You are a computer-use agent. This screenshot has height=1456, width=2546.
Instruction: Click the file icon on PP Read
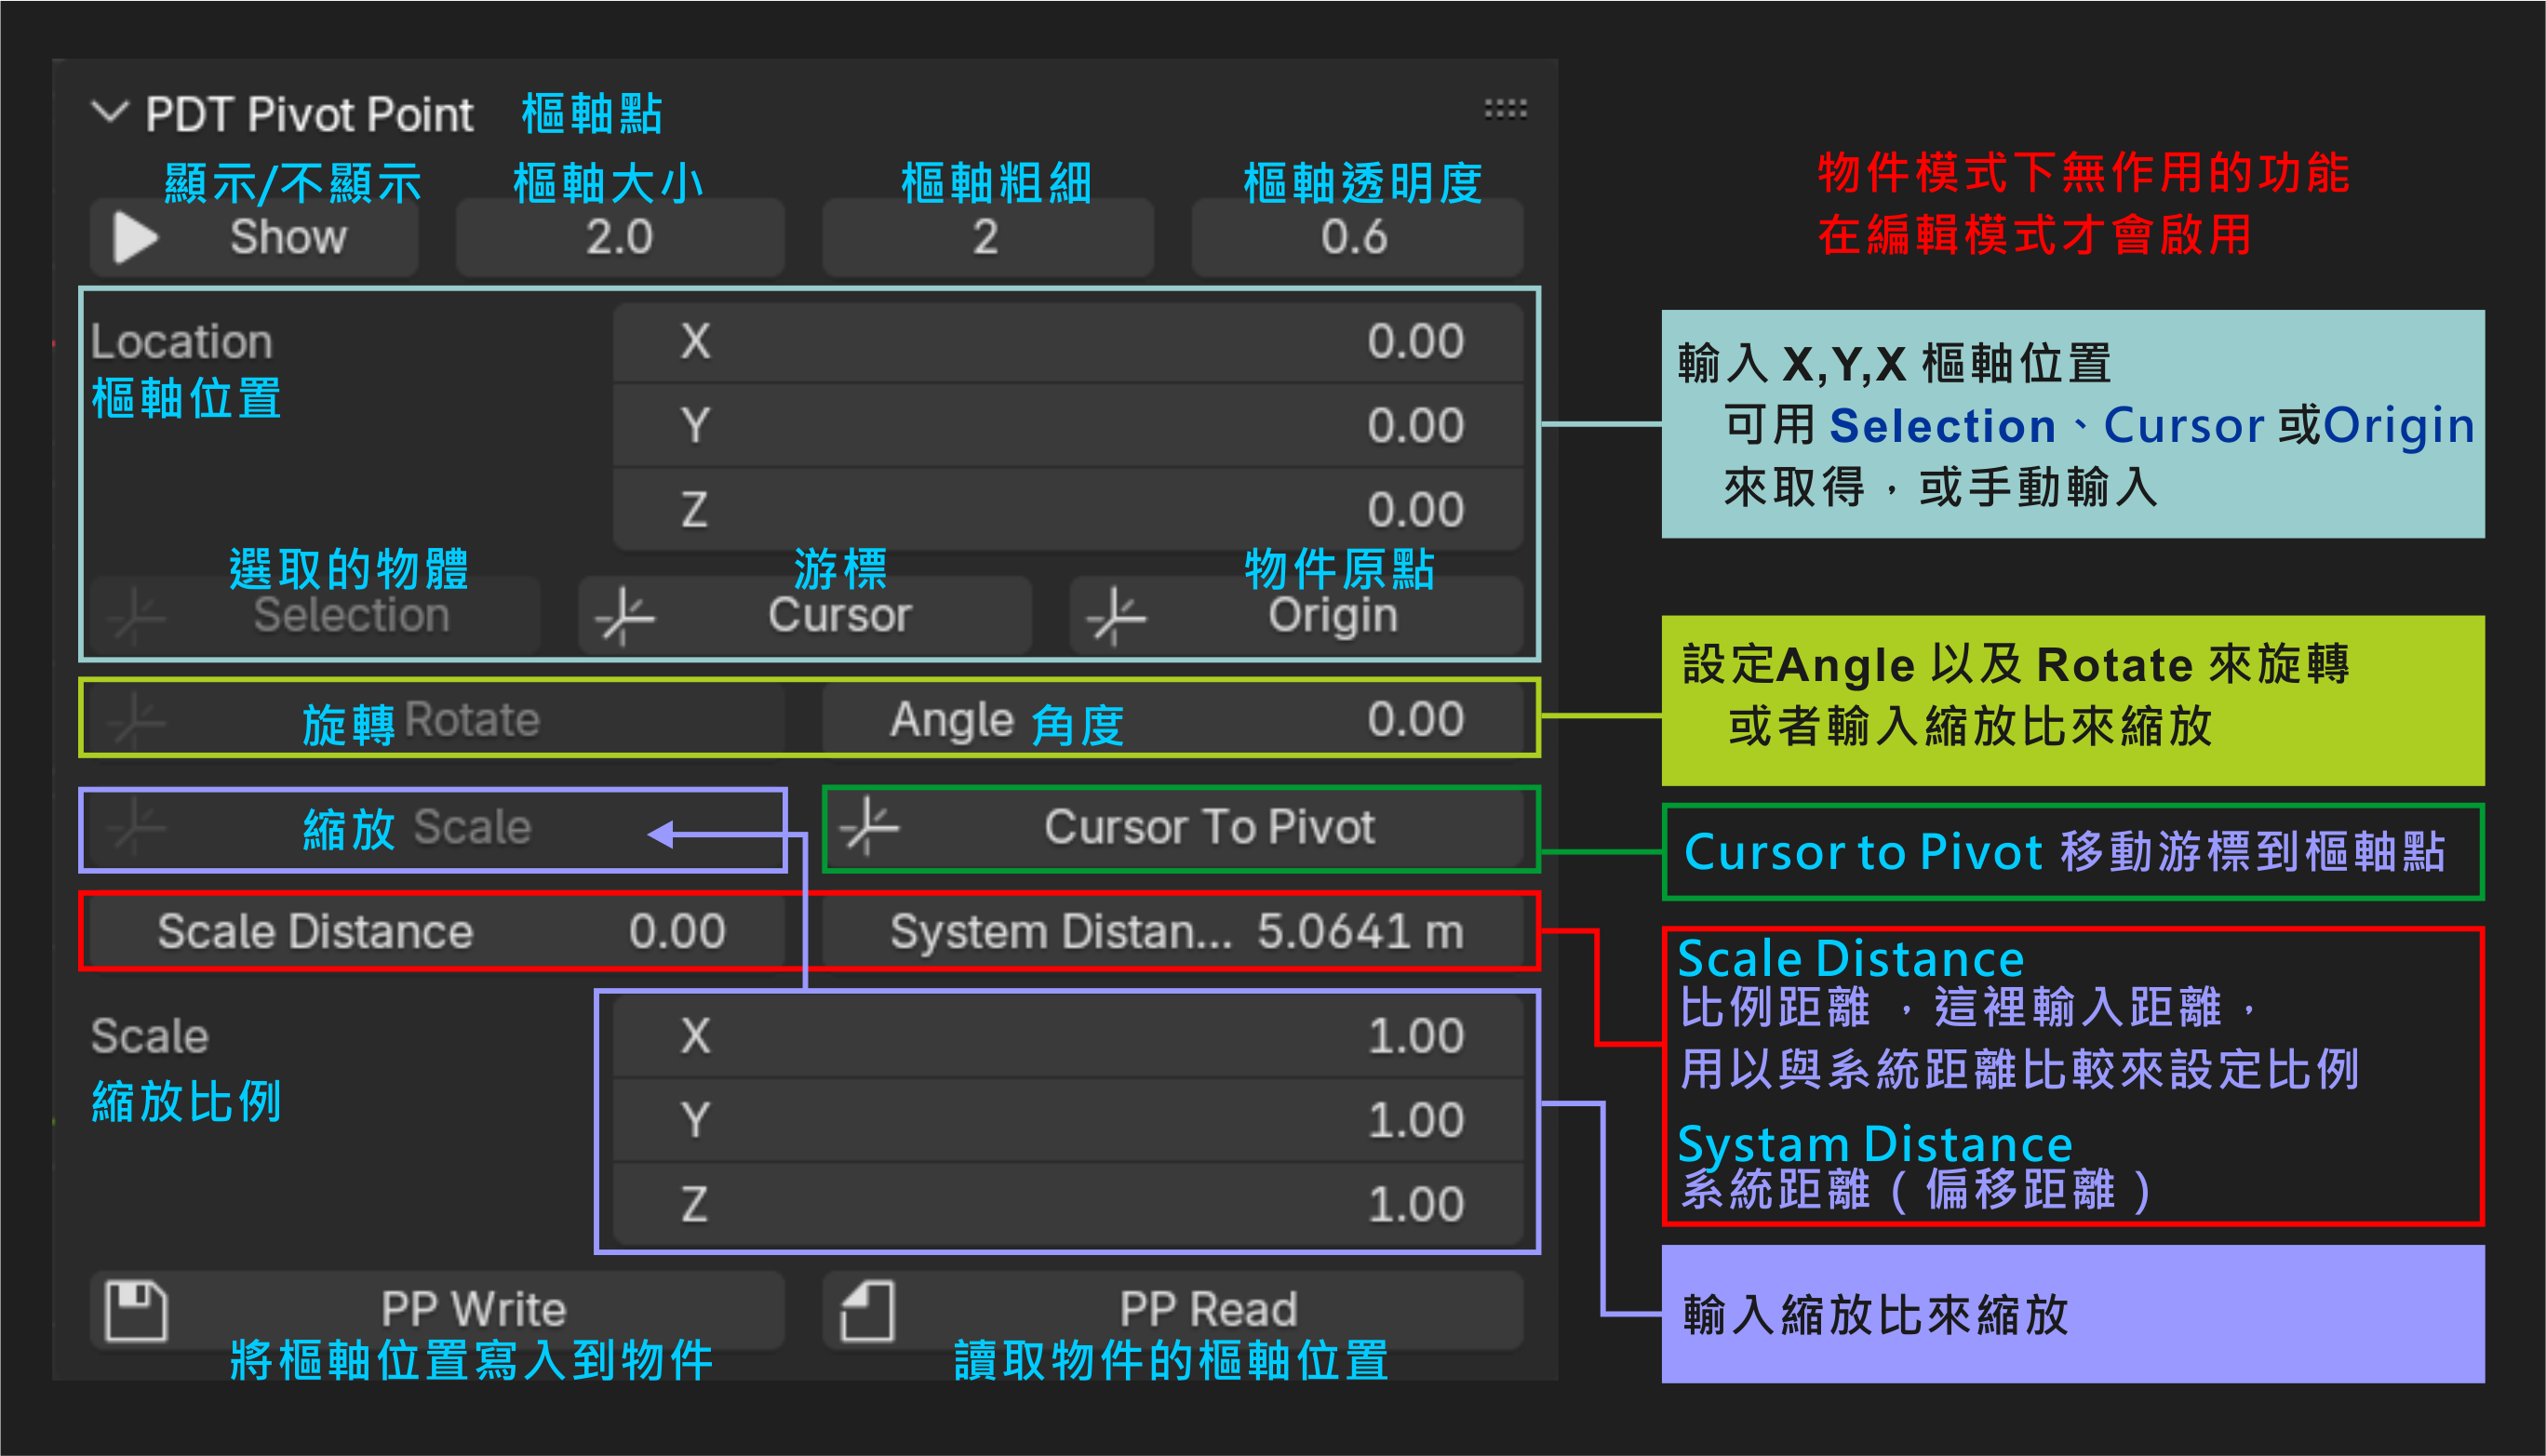867,1308
